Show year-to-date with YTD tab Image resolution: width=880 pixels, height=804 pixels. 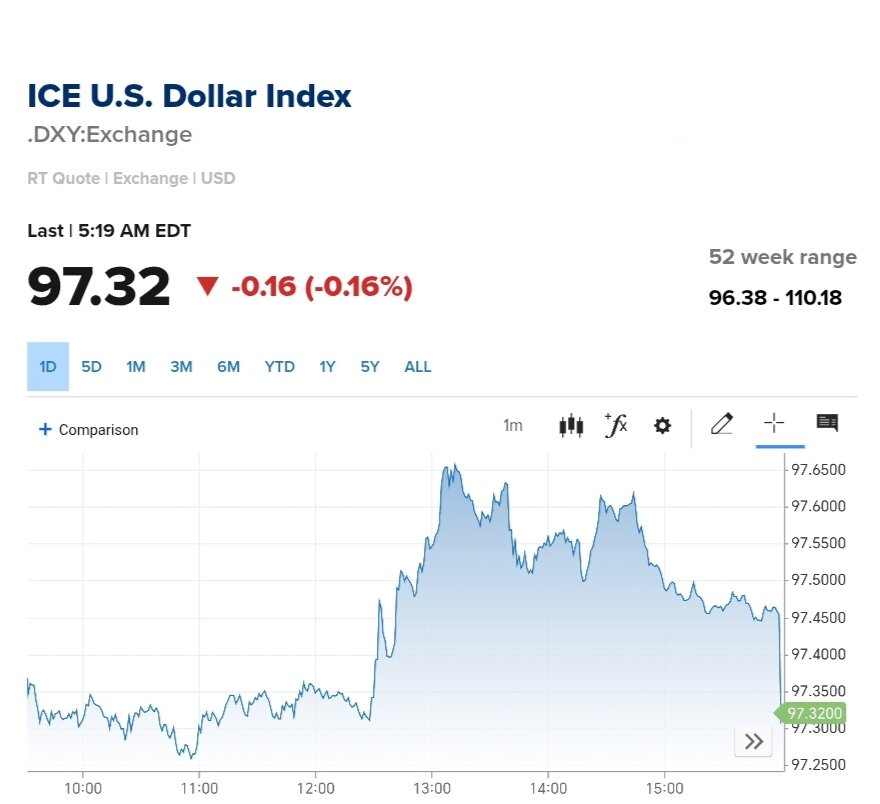280,367
